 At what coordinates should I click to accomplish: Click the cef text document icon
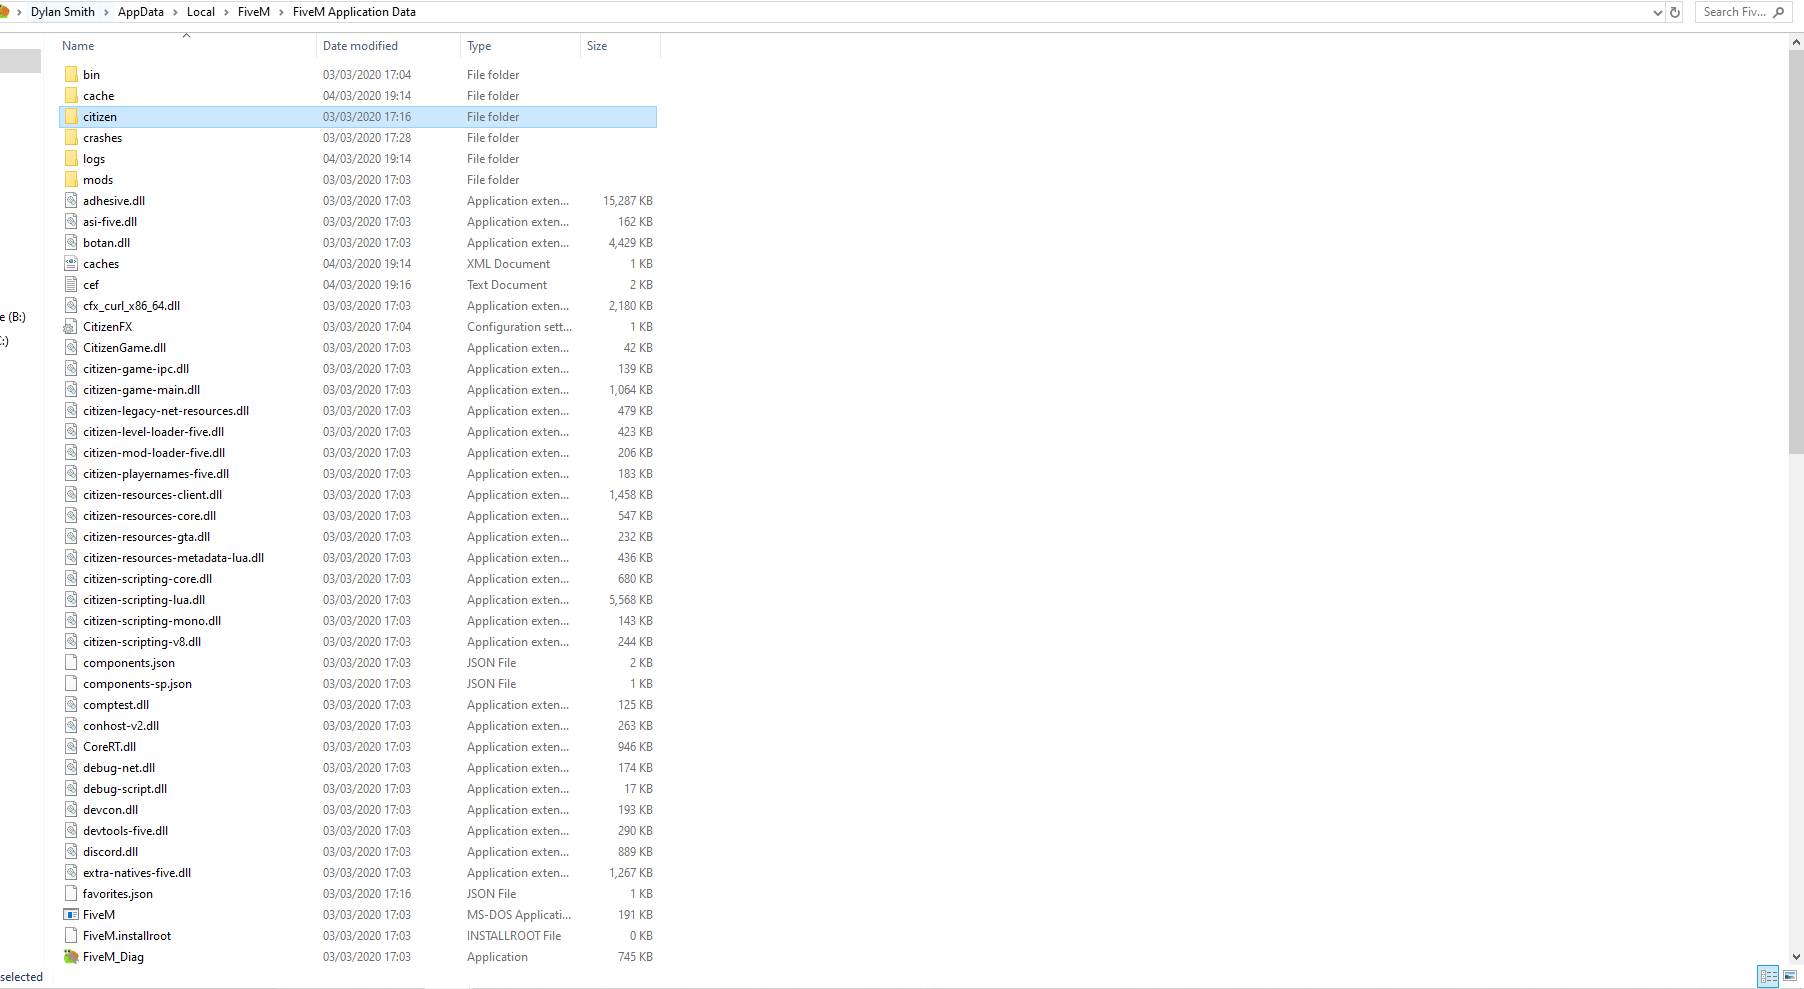point(71,284)
